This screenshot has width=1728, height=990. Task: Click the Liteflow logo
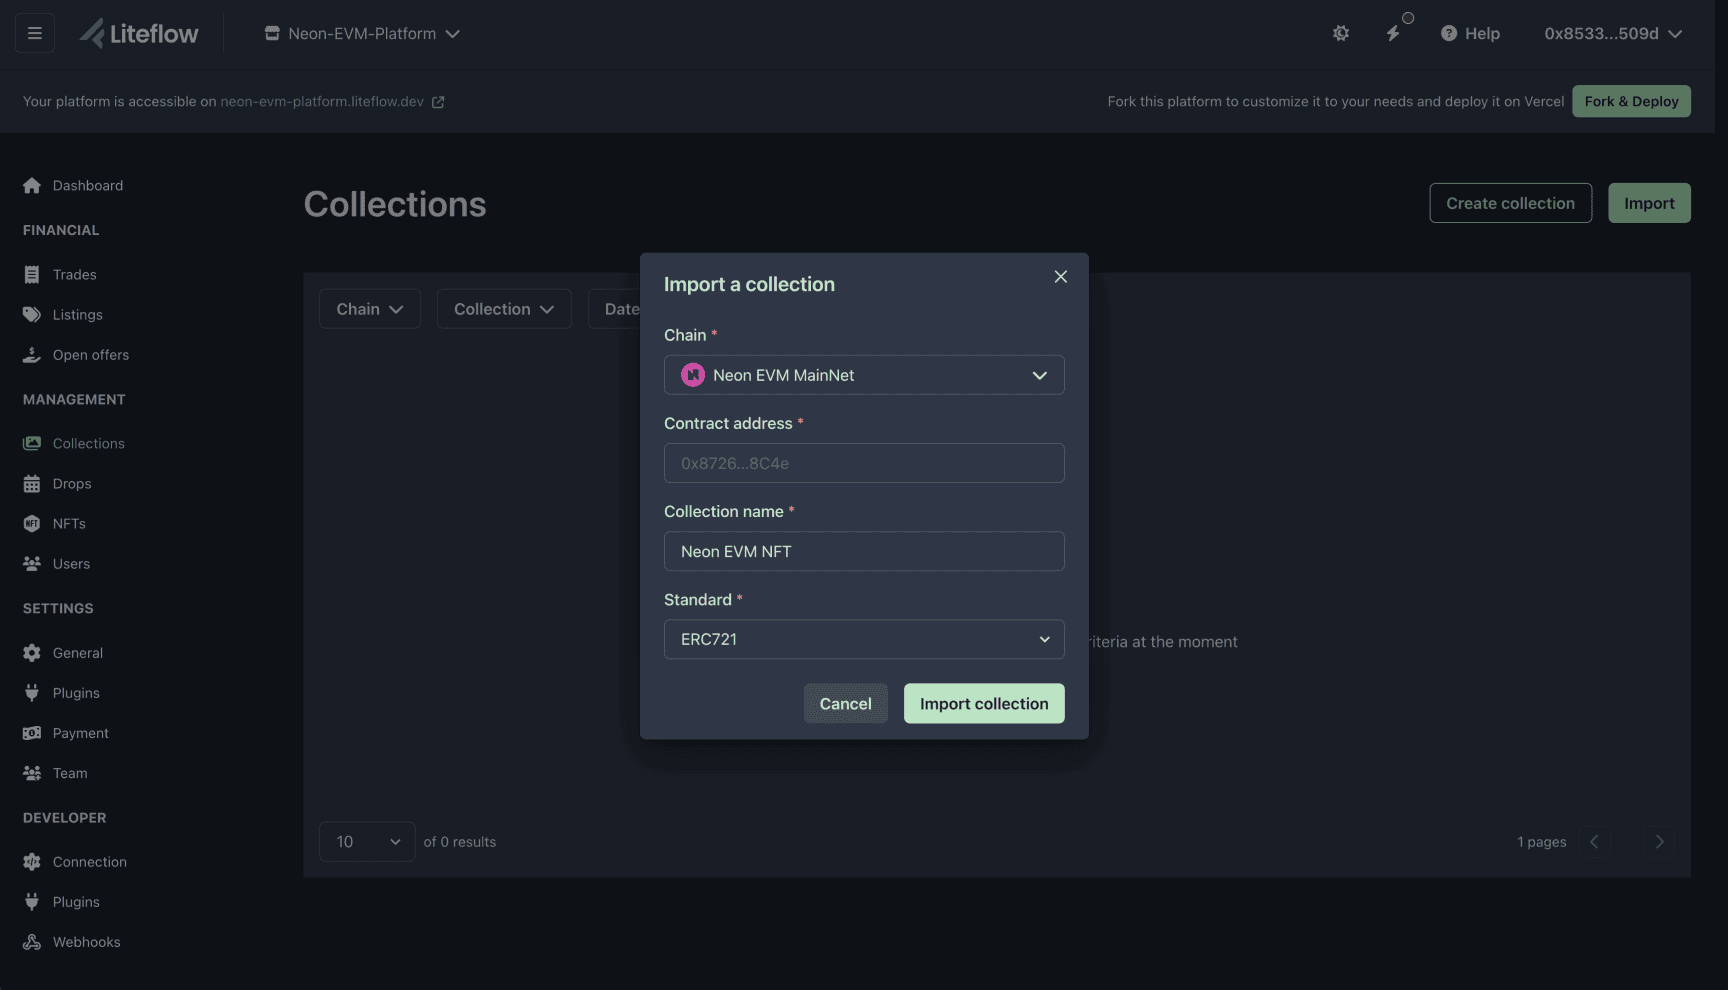tap(139, 33)
